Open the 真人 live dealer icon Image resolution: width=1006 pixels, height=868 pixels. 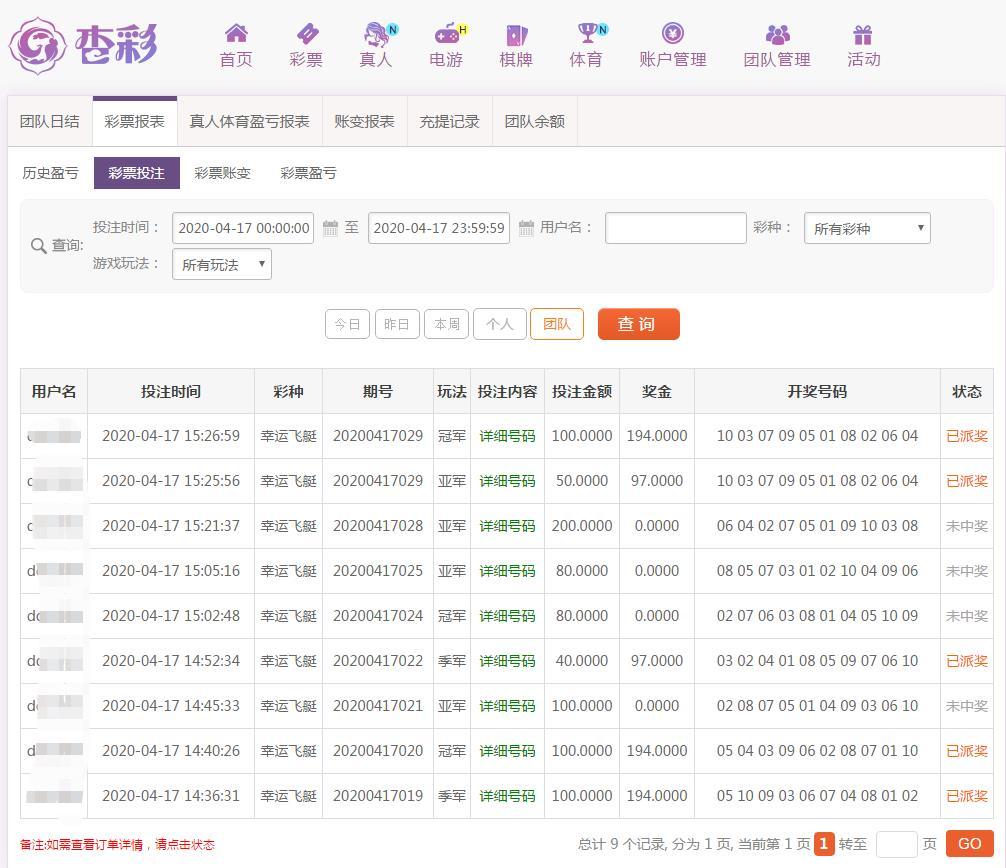[376, 35]
